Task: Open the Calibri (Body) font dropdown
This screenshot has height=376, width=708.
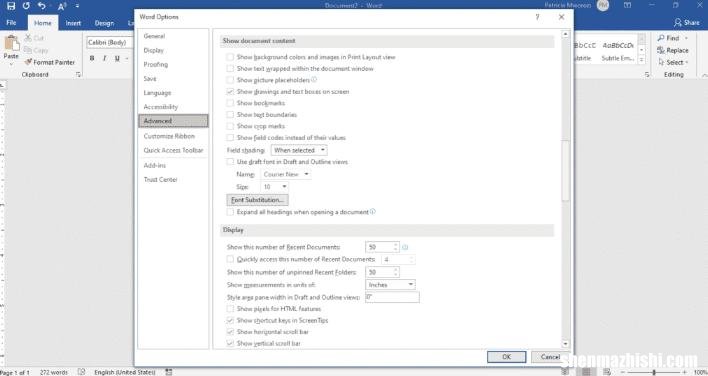Action: 110,42
